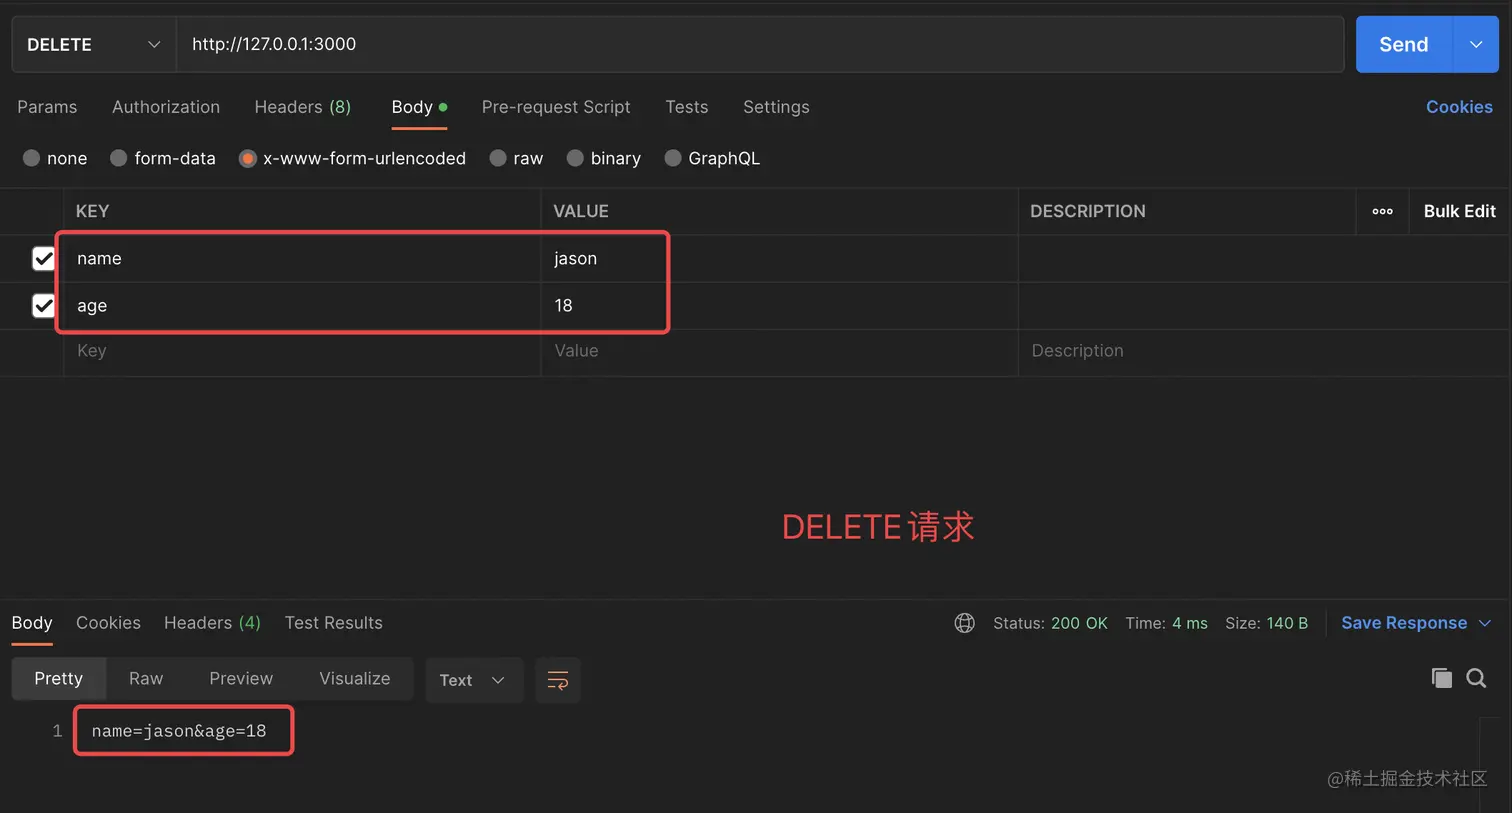Copy the response using the copy icon
Screen dimensions: 1512x813
[x=1441, y=678]
